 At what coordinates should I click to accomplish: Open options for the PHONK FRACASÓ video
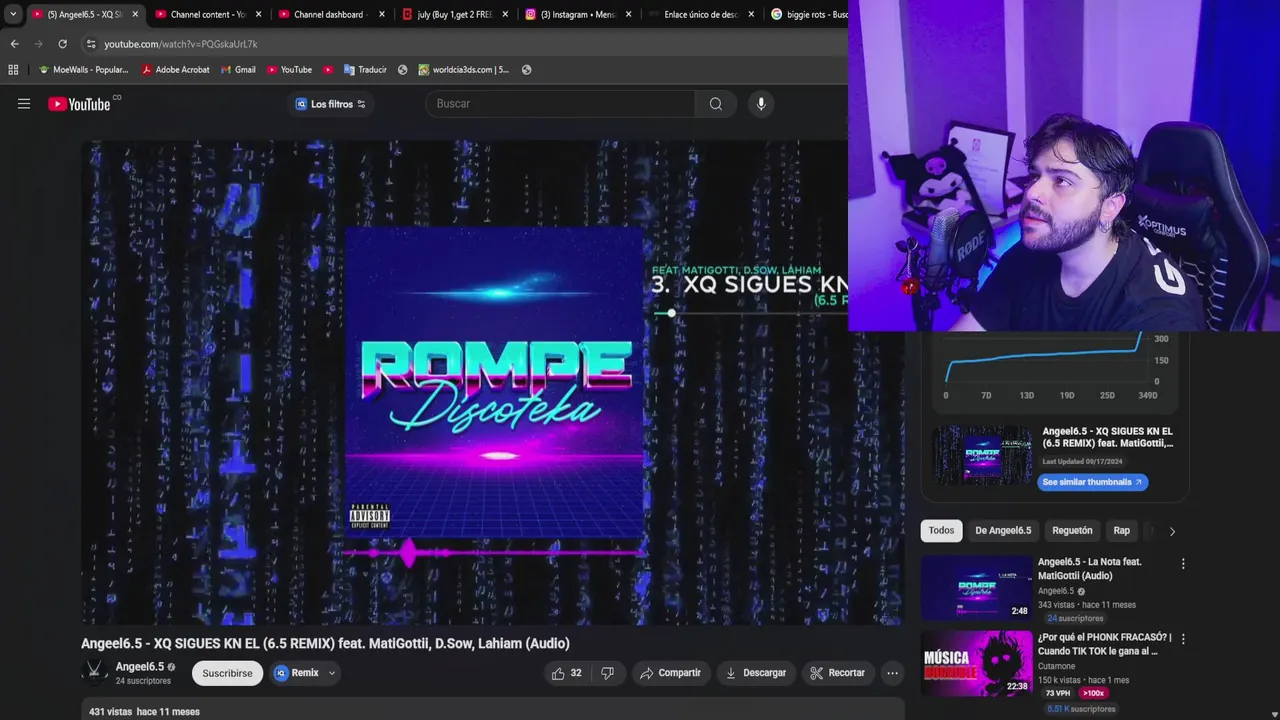(x=1183, y=639)
